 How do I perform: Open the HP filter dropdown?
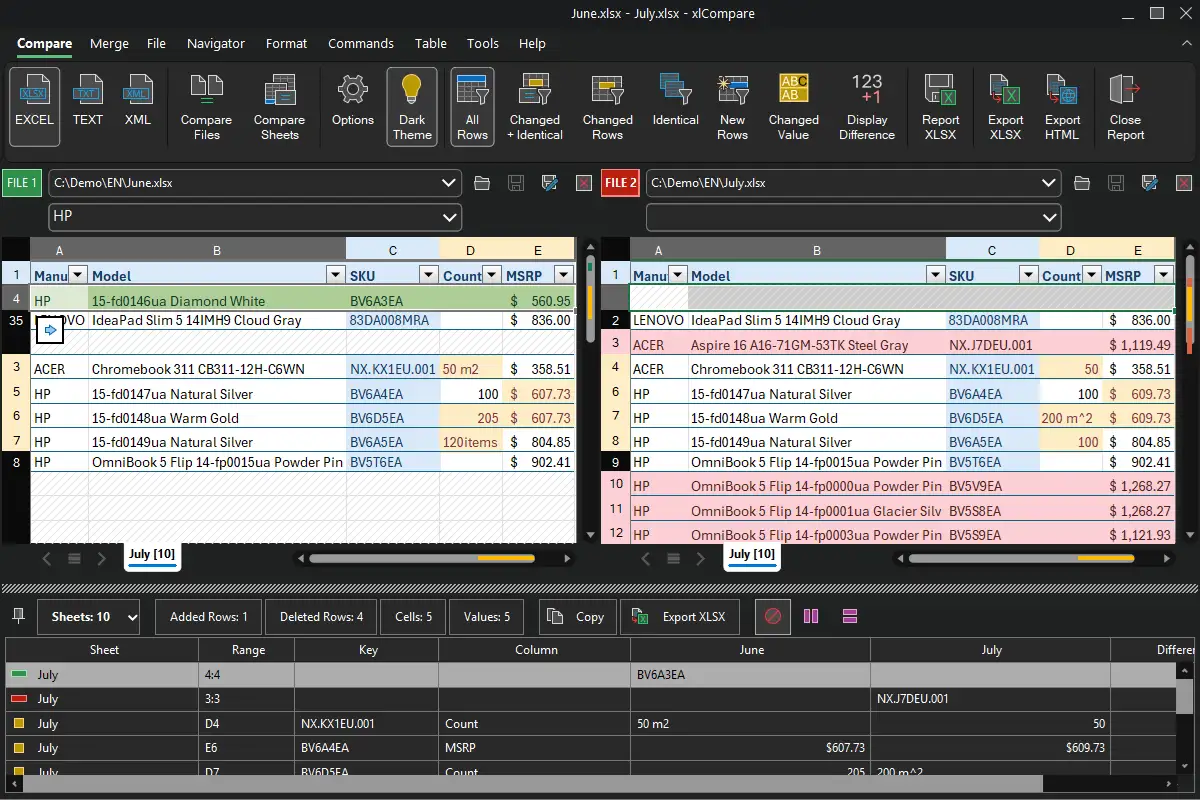pyautogui.click(x=449, y=216)
